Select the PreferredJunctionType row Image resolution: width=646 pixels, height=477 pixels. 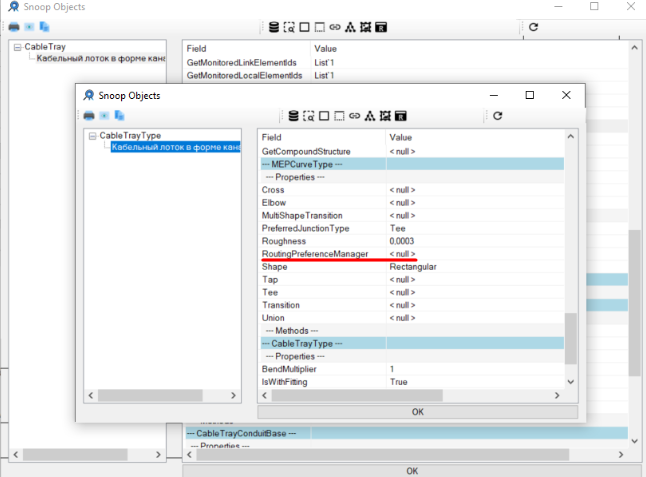point(412,228)
